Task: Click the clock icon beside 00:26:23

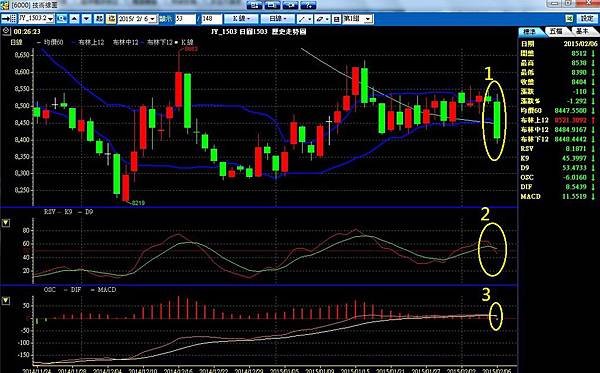Action: point(7,31)
